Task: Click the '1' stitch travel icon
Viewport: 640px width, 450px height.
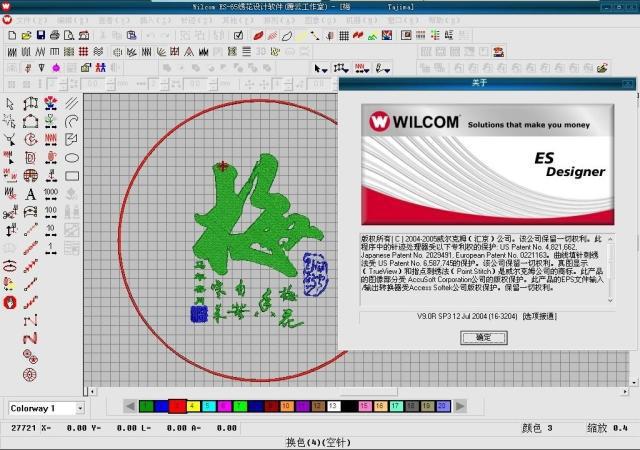Action: point(51,248)
